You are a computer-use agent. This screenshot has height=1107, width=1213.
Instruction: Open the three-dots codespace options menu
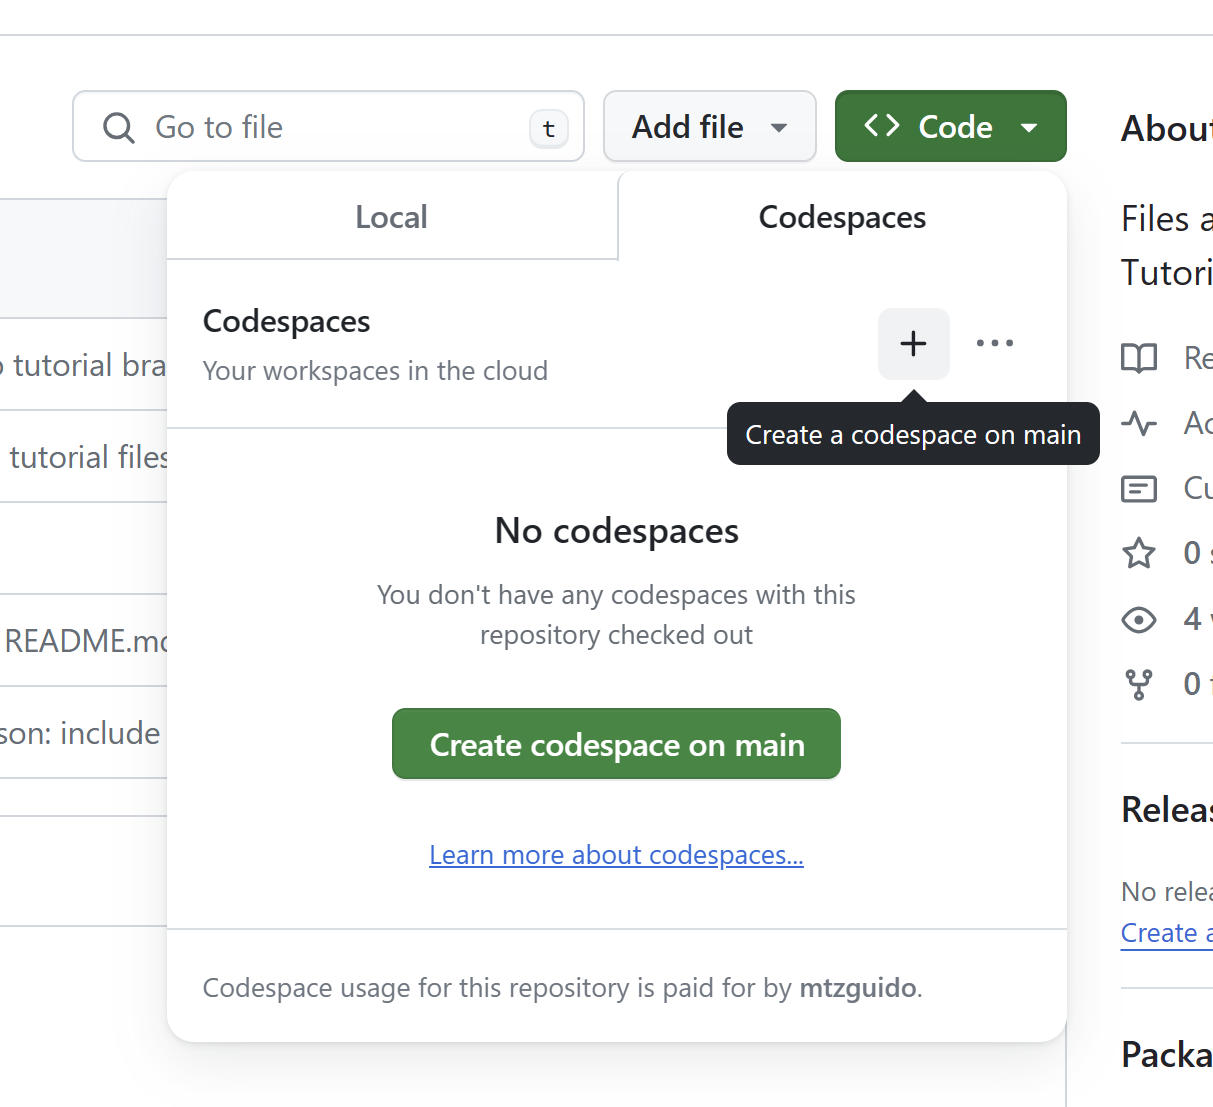click(995, 344)
